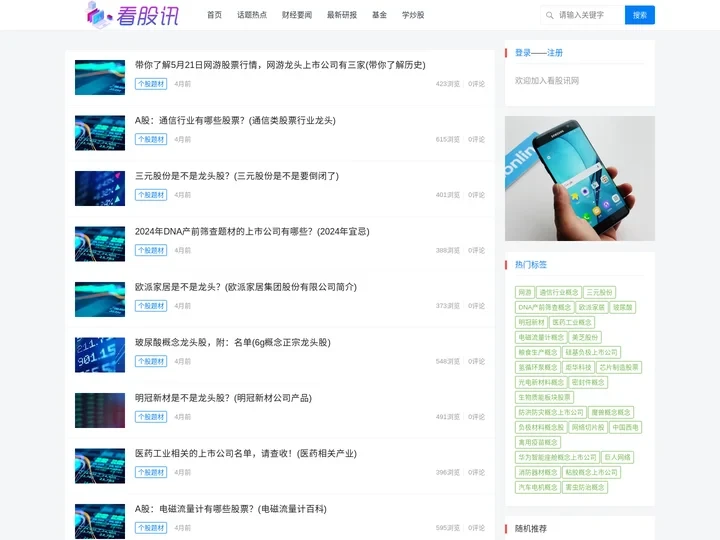The image size is (720, 540).
Task: Select the 医药工业概念 hot tag
Action: tap(572, 322)
